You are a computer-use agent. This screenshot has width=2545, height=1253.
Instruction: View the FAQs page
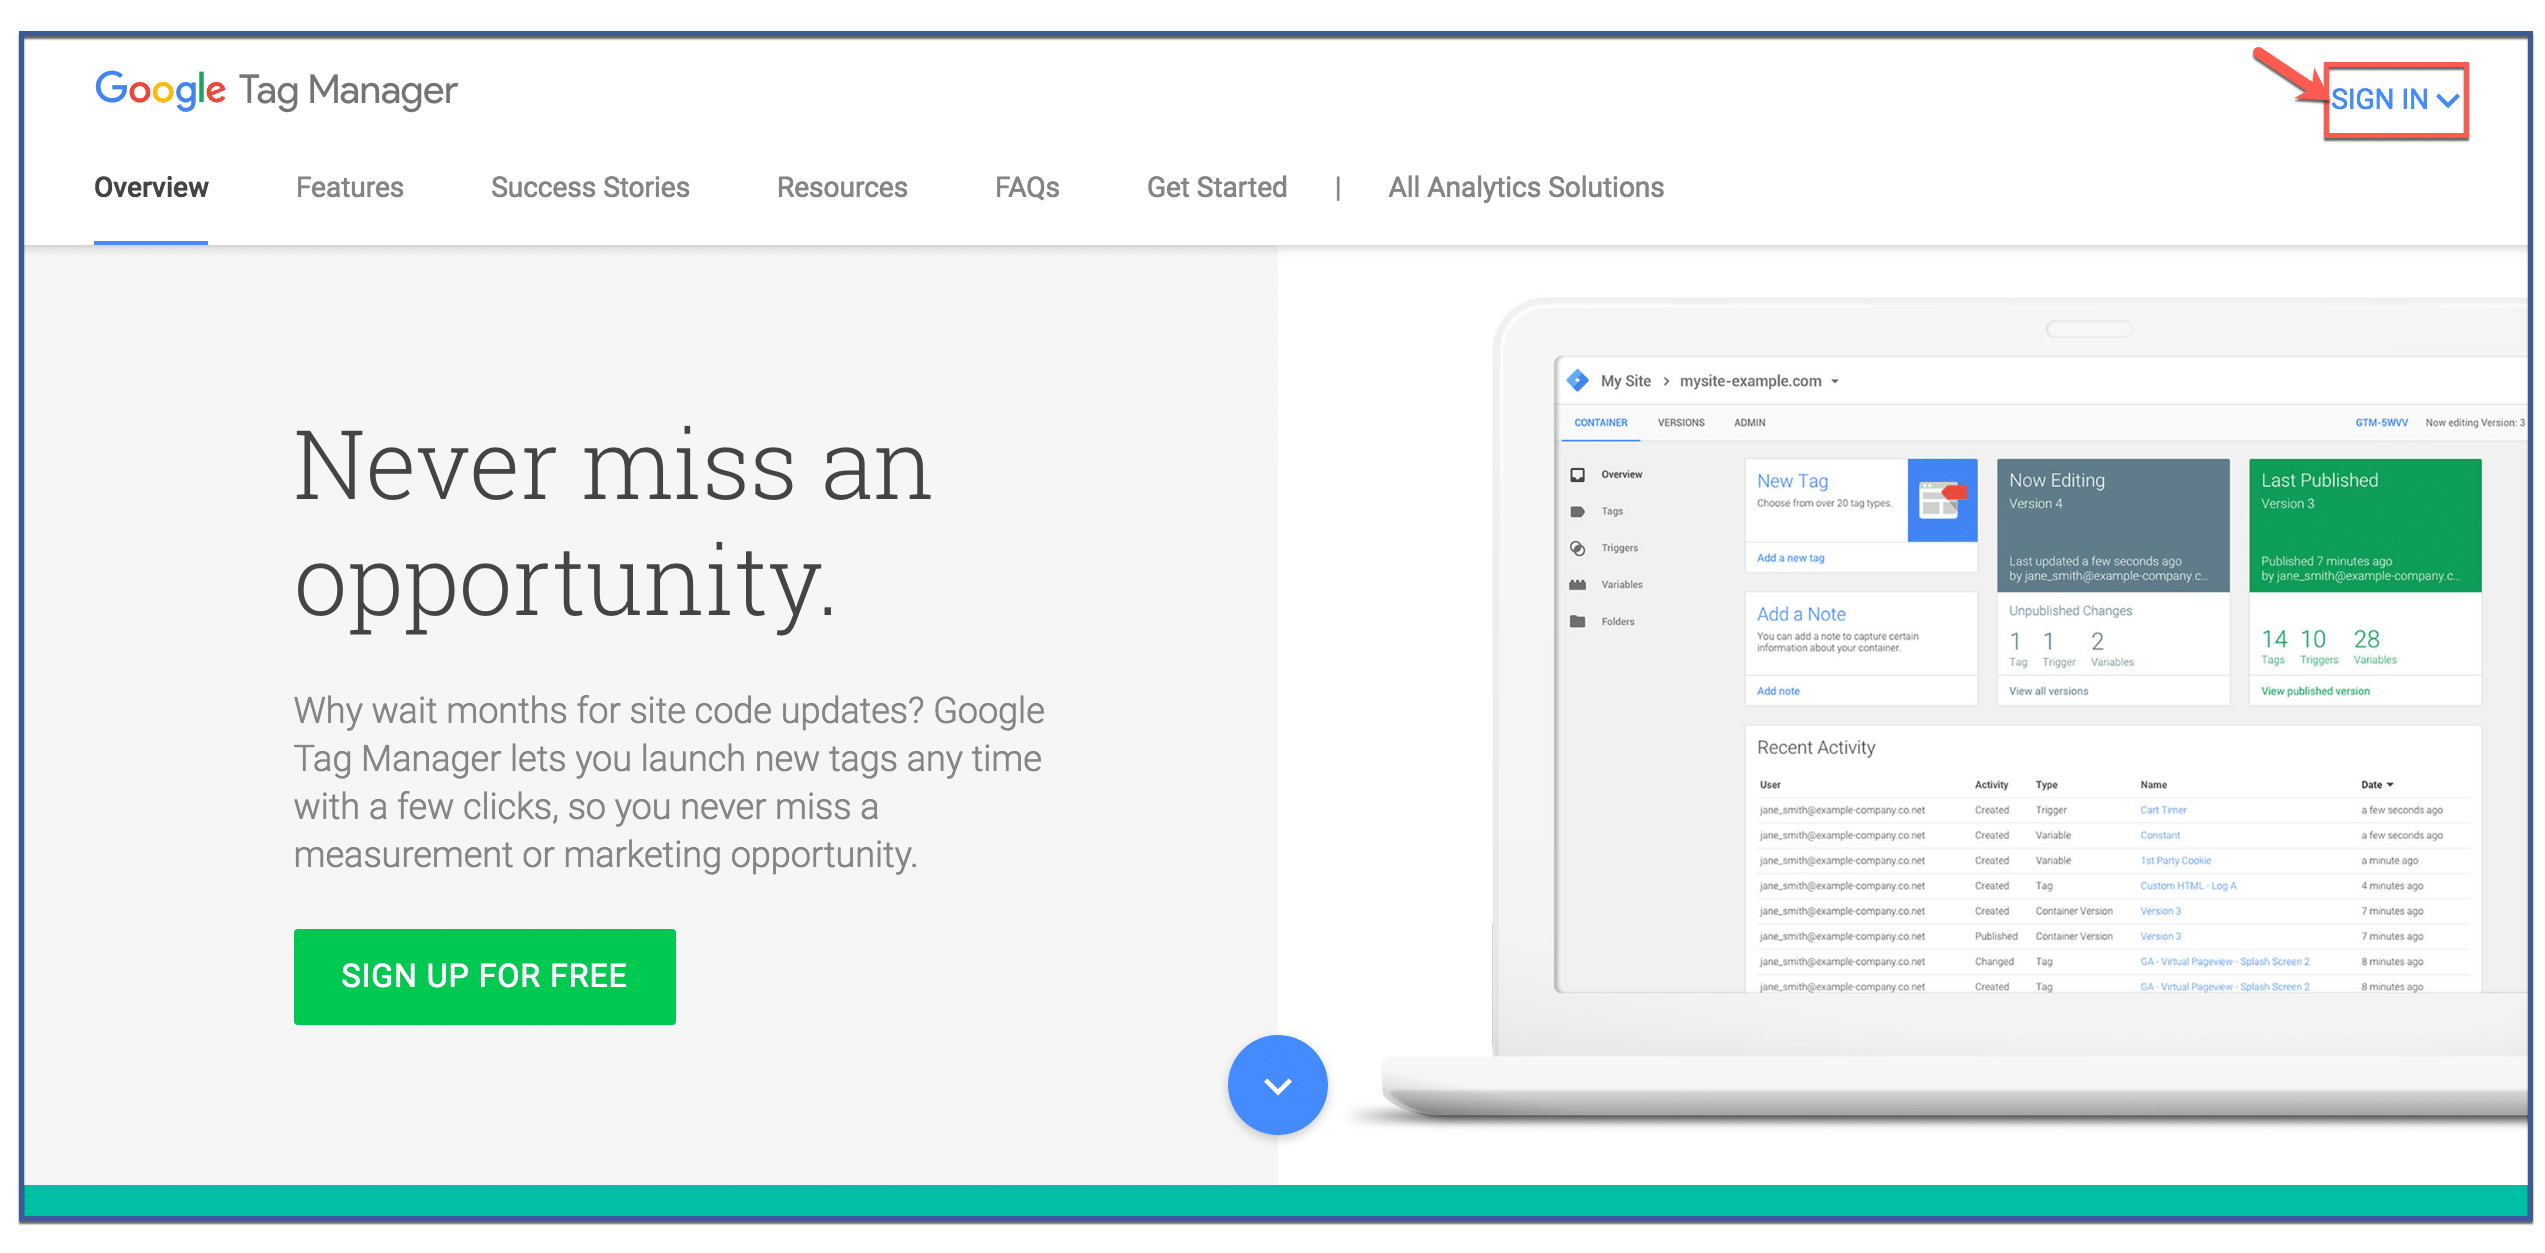pyautogui.click(x=1027, y=188)
